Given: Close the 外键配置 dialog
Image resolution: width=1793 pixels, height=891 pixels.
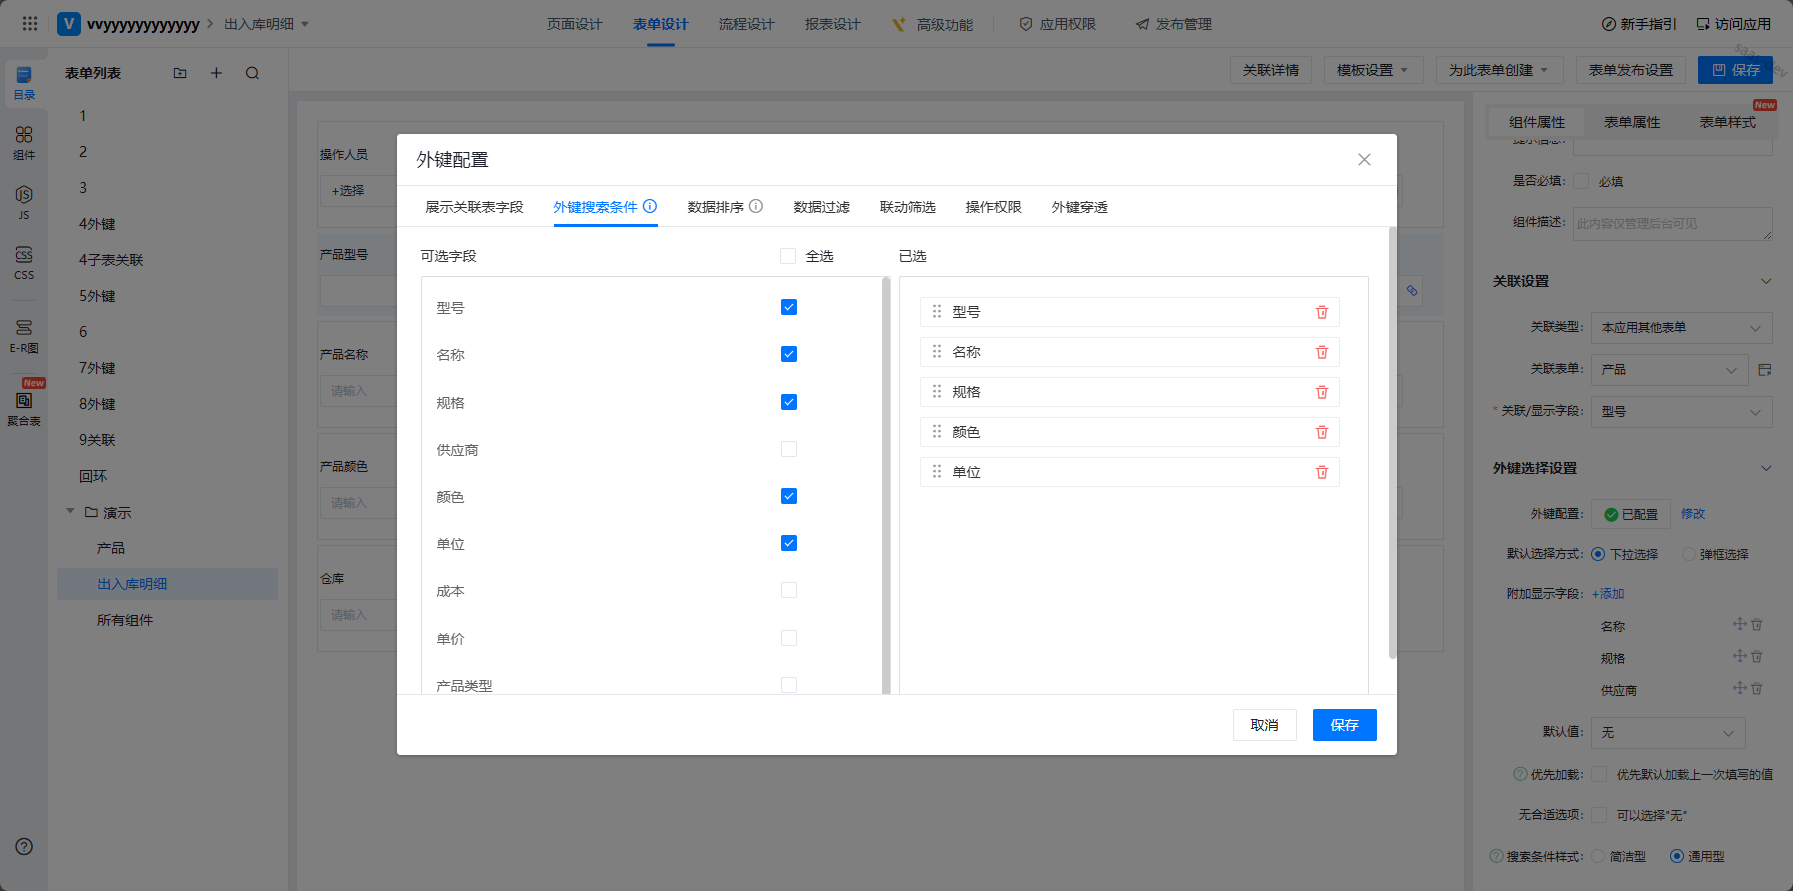Looking at the screenshot, I should (1364, 160).
